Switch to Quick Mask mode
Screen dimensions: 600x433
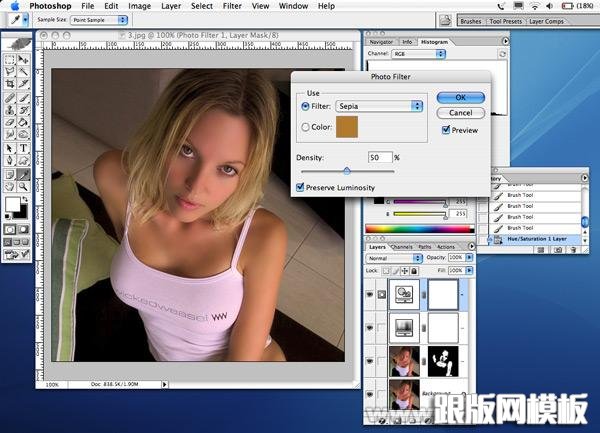(23, 230)
